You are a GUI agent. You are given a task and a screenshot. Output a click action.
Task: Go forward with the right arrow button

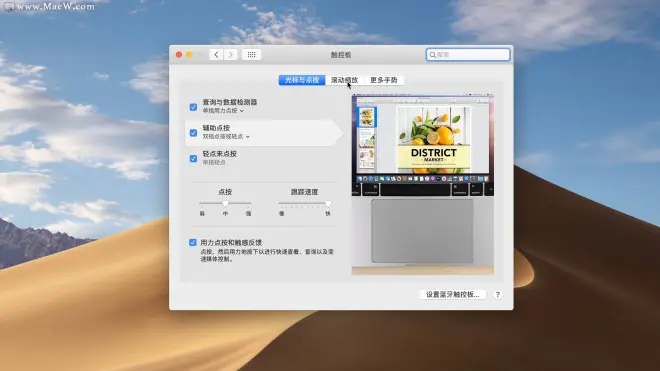tap(231, 55)
